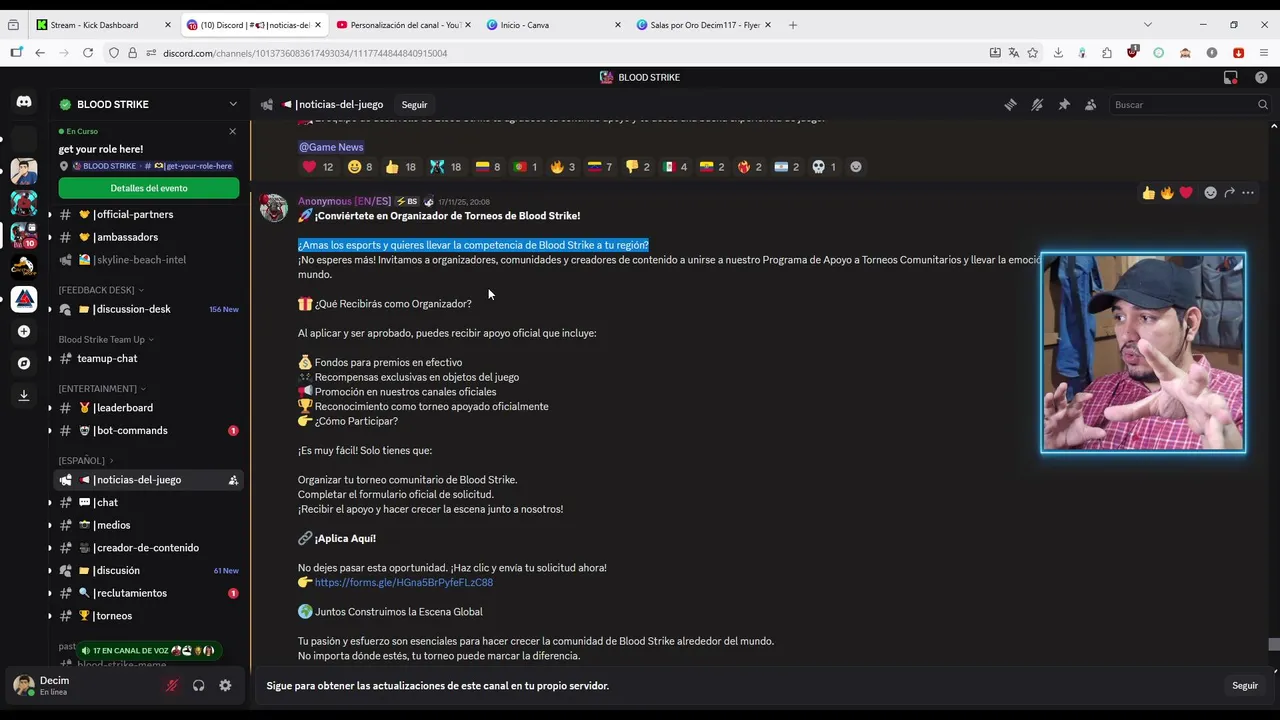
Task: Switch to Inicio - Canva tab
Action: pyautogui.click(x=553, y=25)
